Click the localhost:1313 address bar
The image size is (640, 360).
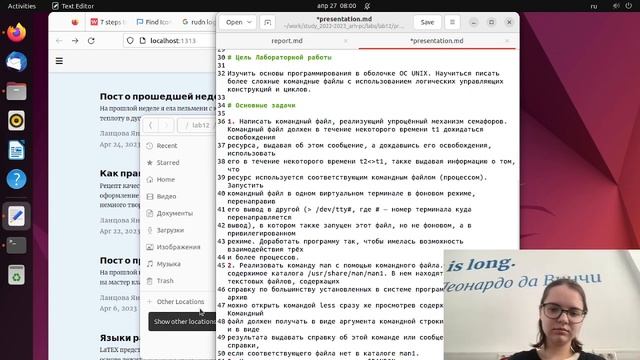coord(173,41)
